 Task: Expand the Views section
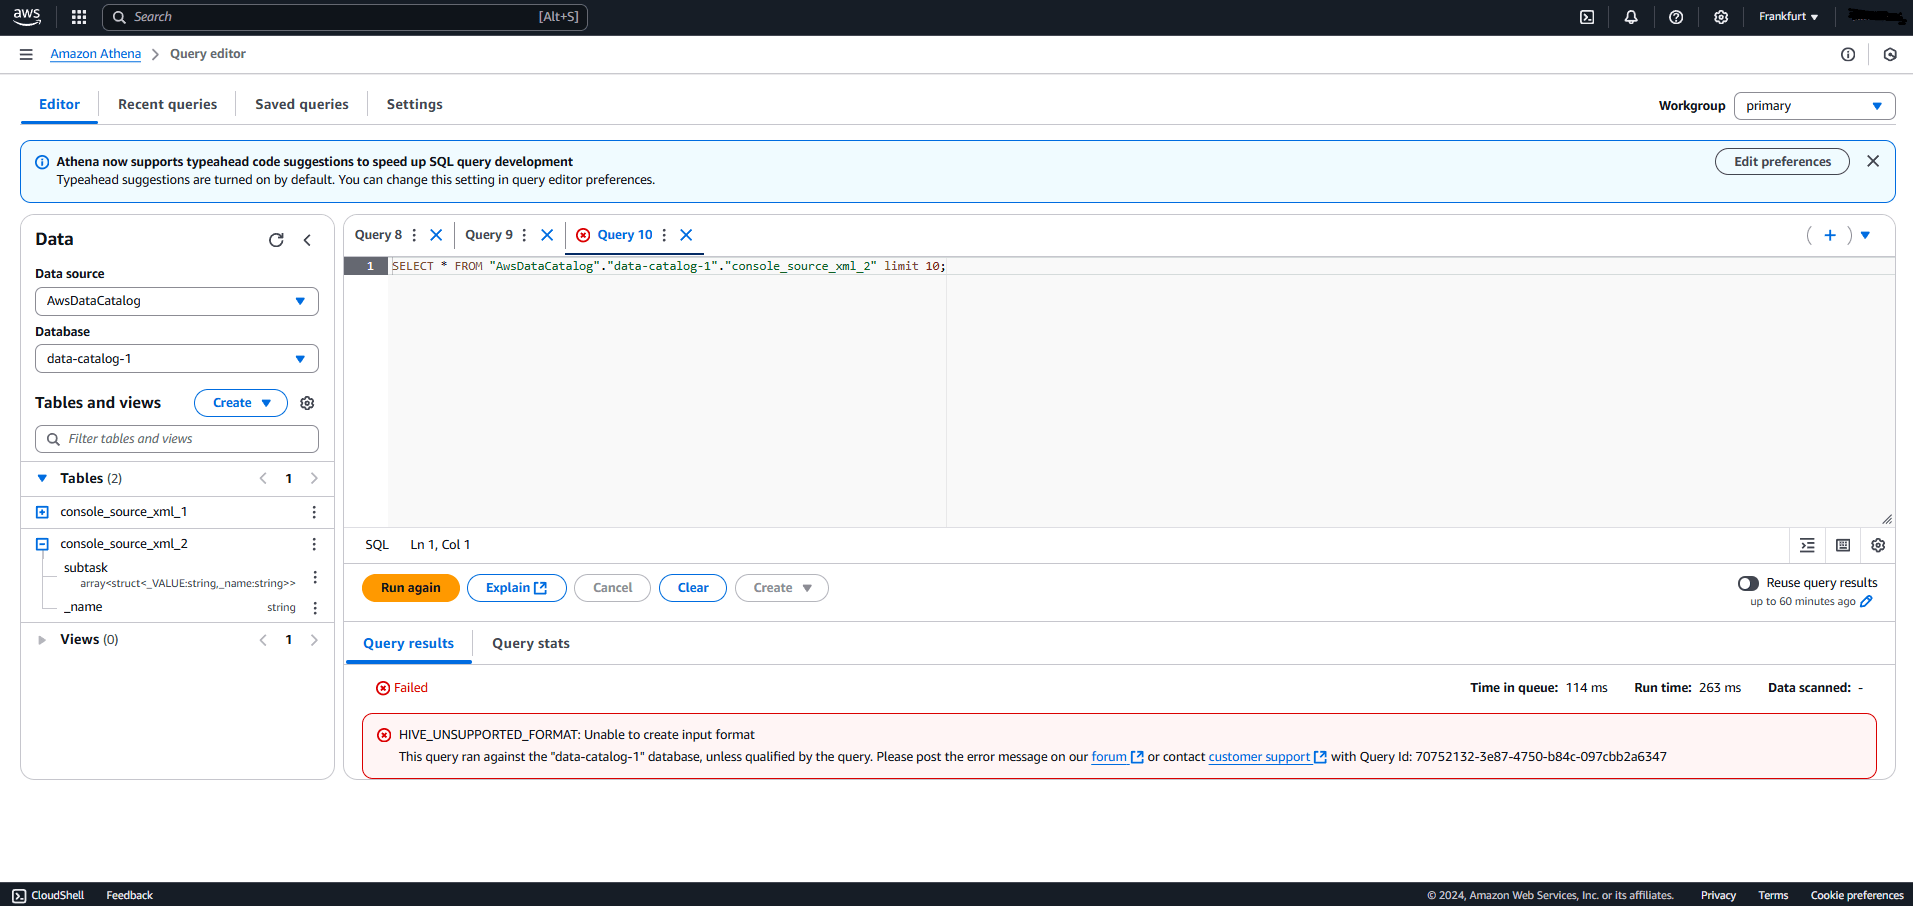(42, 640)
